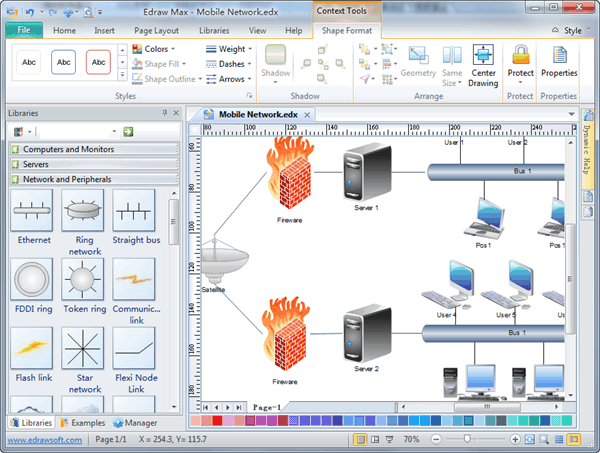Select the Flexi Node Link shape
Screen dimensions: 600x453
(x=134, y=348)
